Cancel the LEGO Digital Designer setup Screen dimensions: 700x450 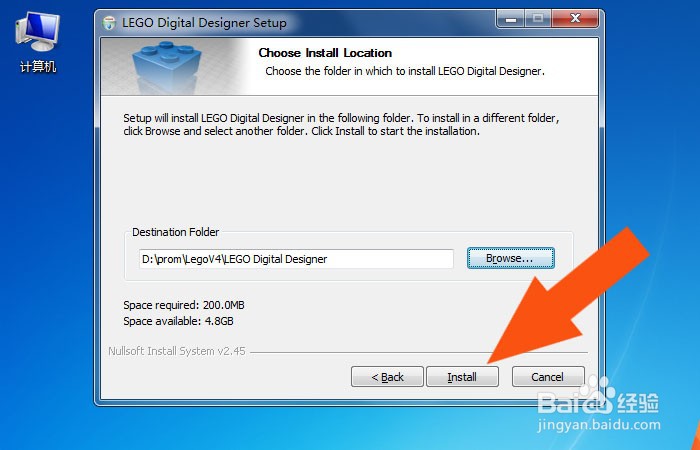(548, 377)
